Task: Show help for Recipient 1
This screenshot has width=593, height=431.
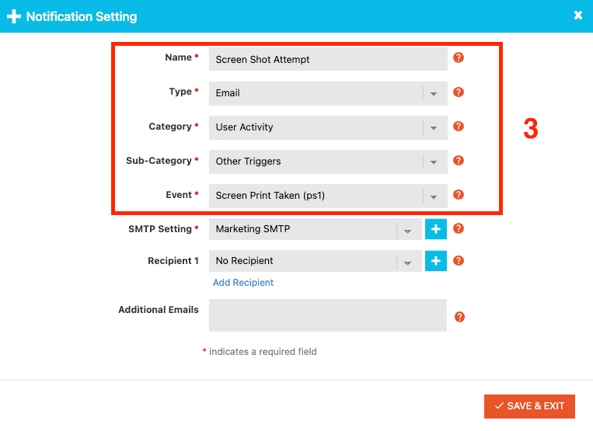Action: 458,260
